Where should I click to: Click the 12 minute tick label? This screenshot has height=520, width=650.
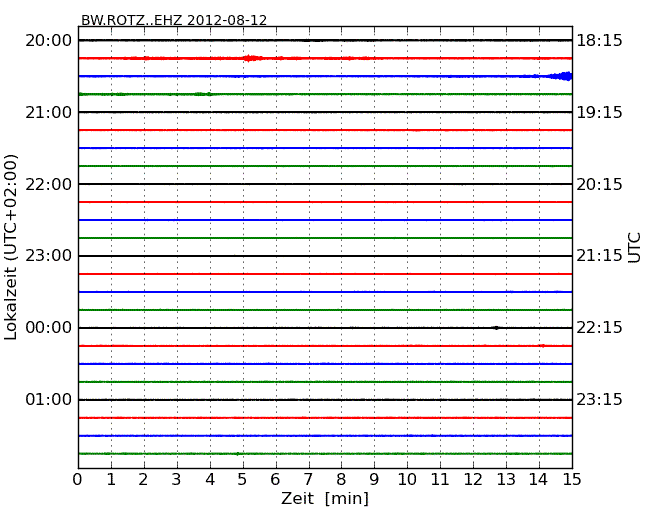[x=473, y=480]
